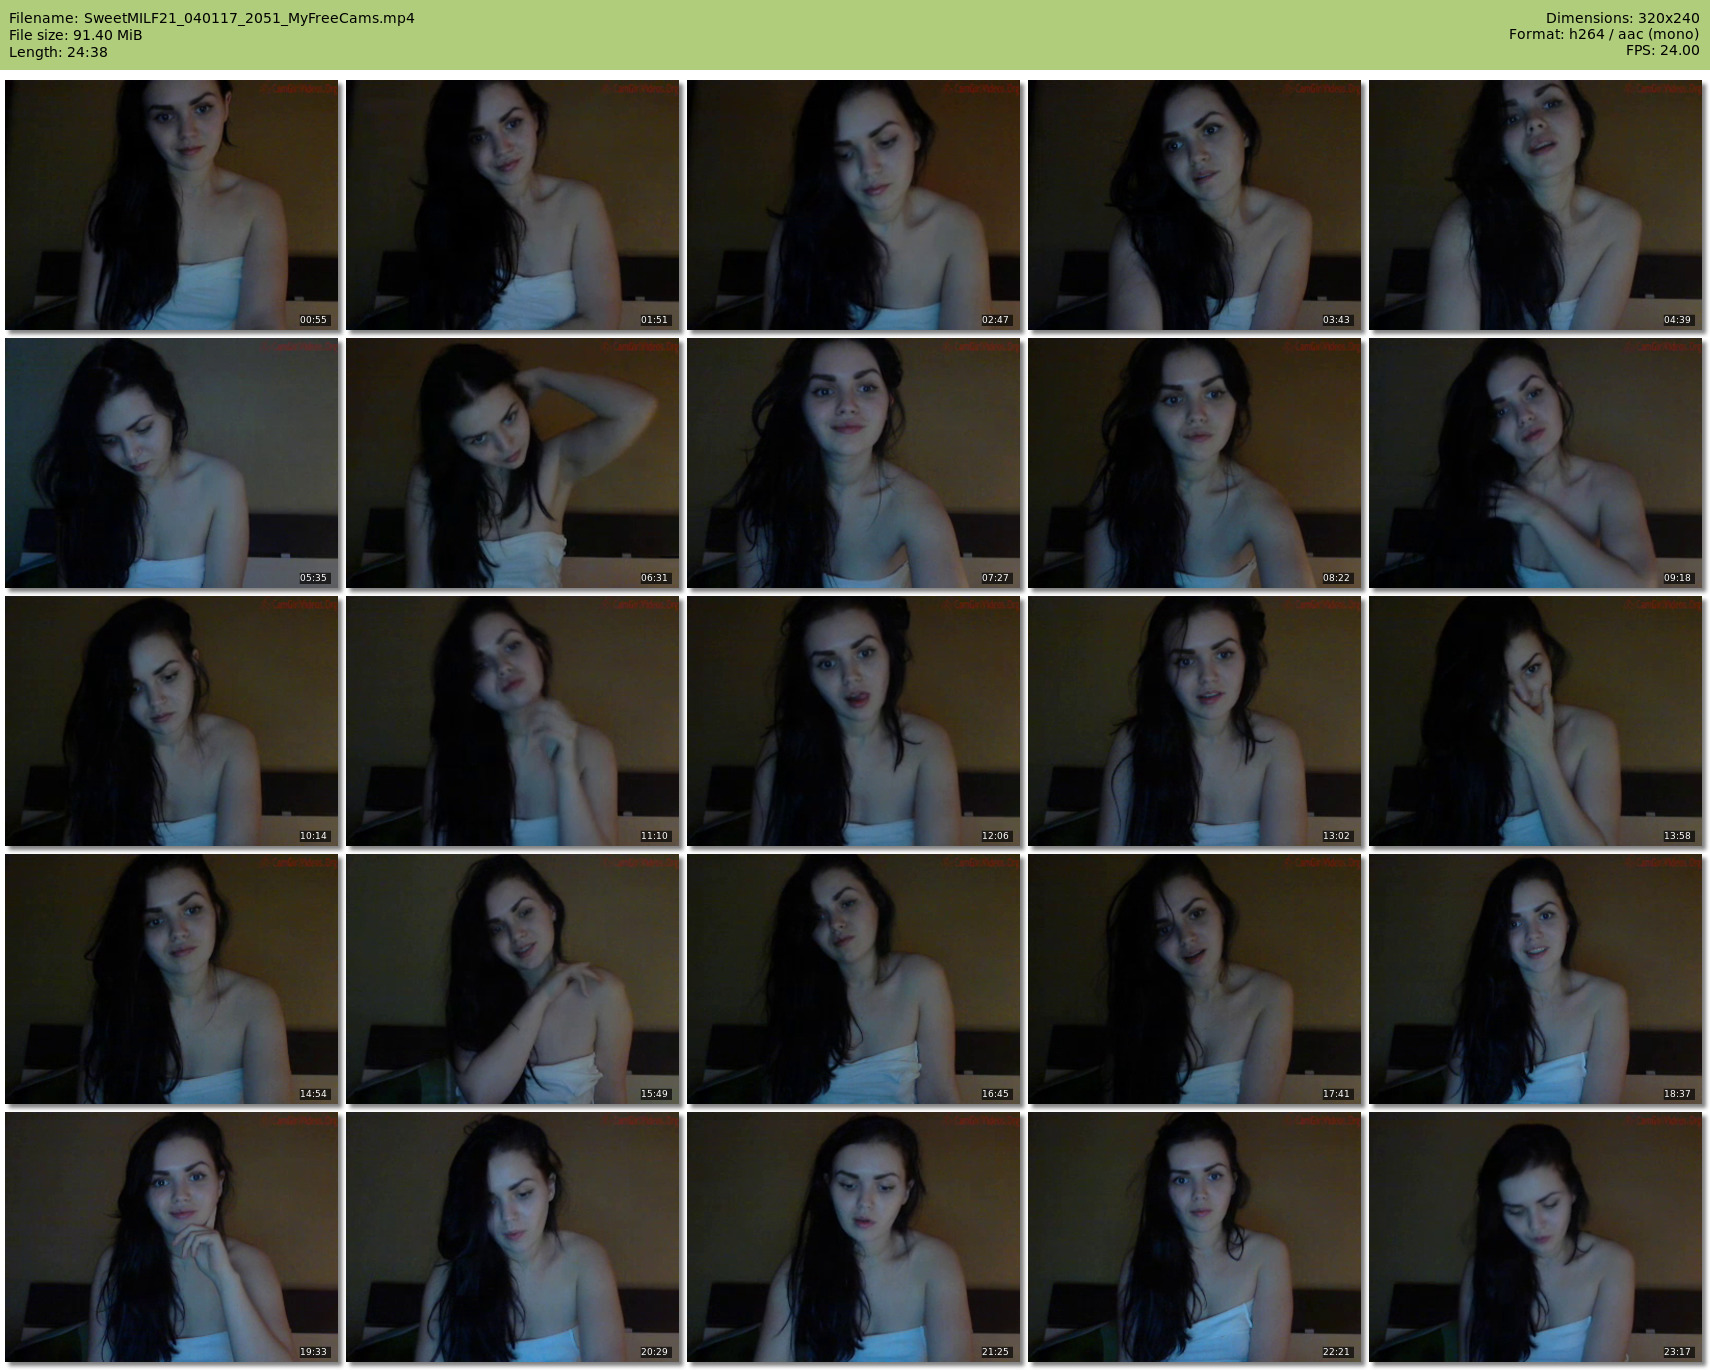Click the Filename text in the header

[x=212, y=18]
